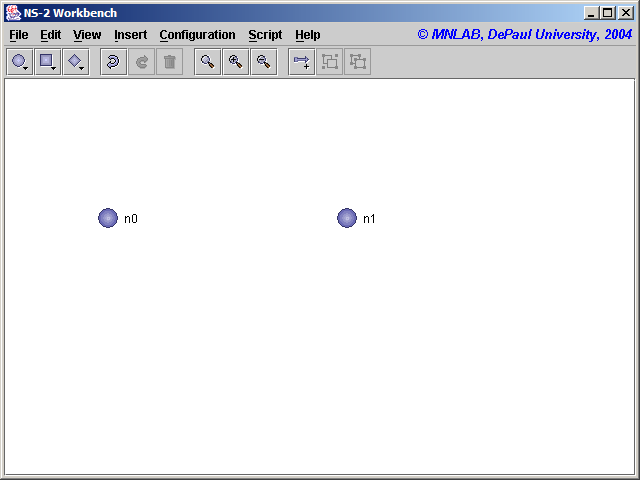Open the View menu

pyautogui.click(x=87, y=35)
